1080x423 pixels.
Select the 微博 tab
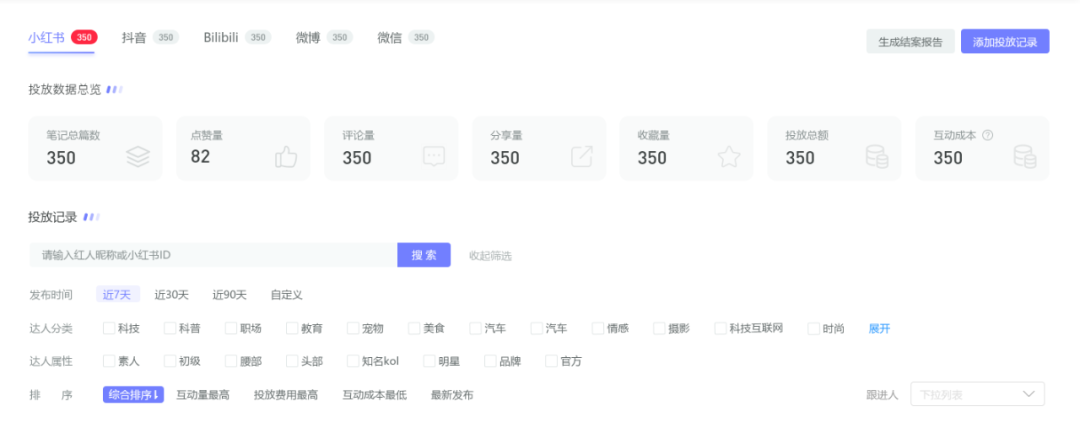(324, 38)
